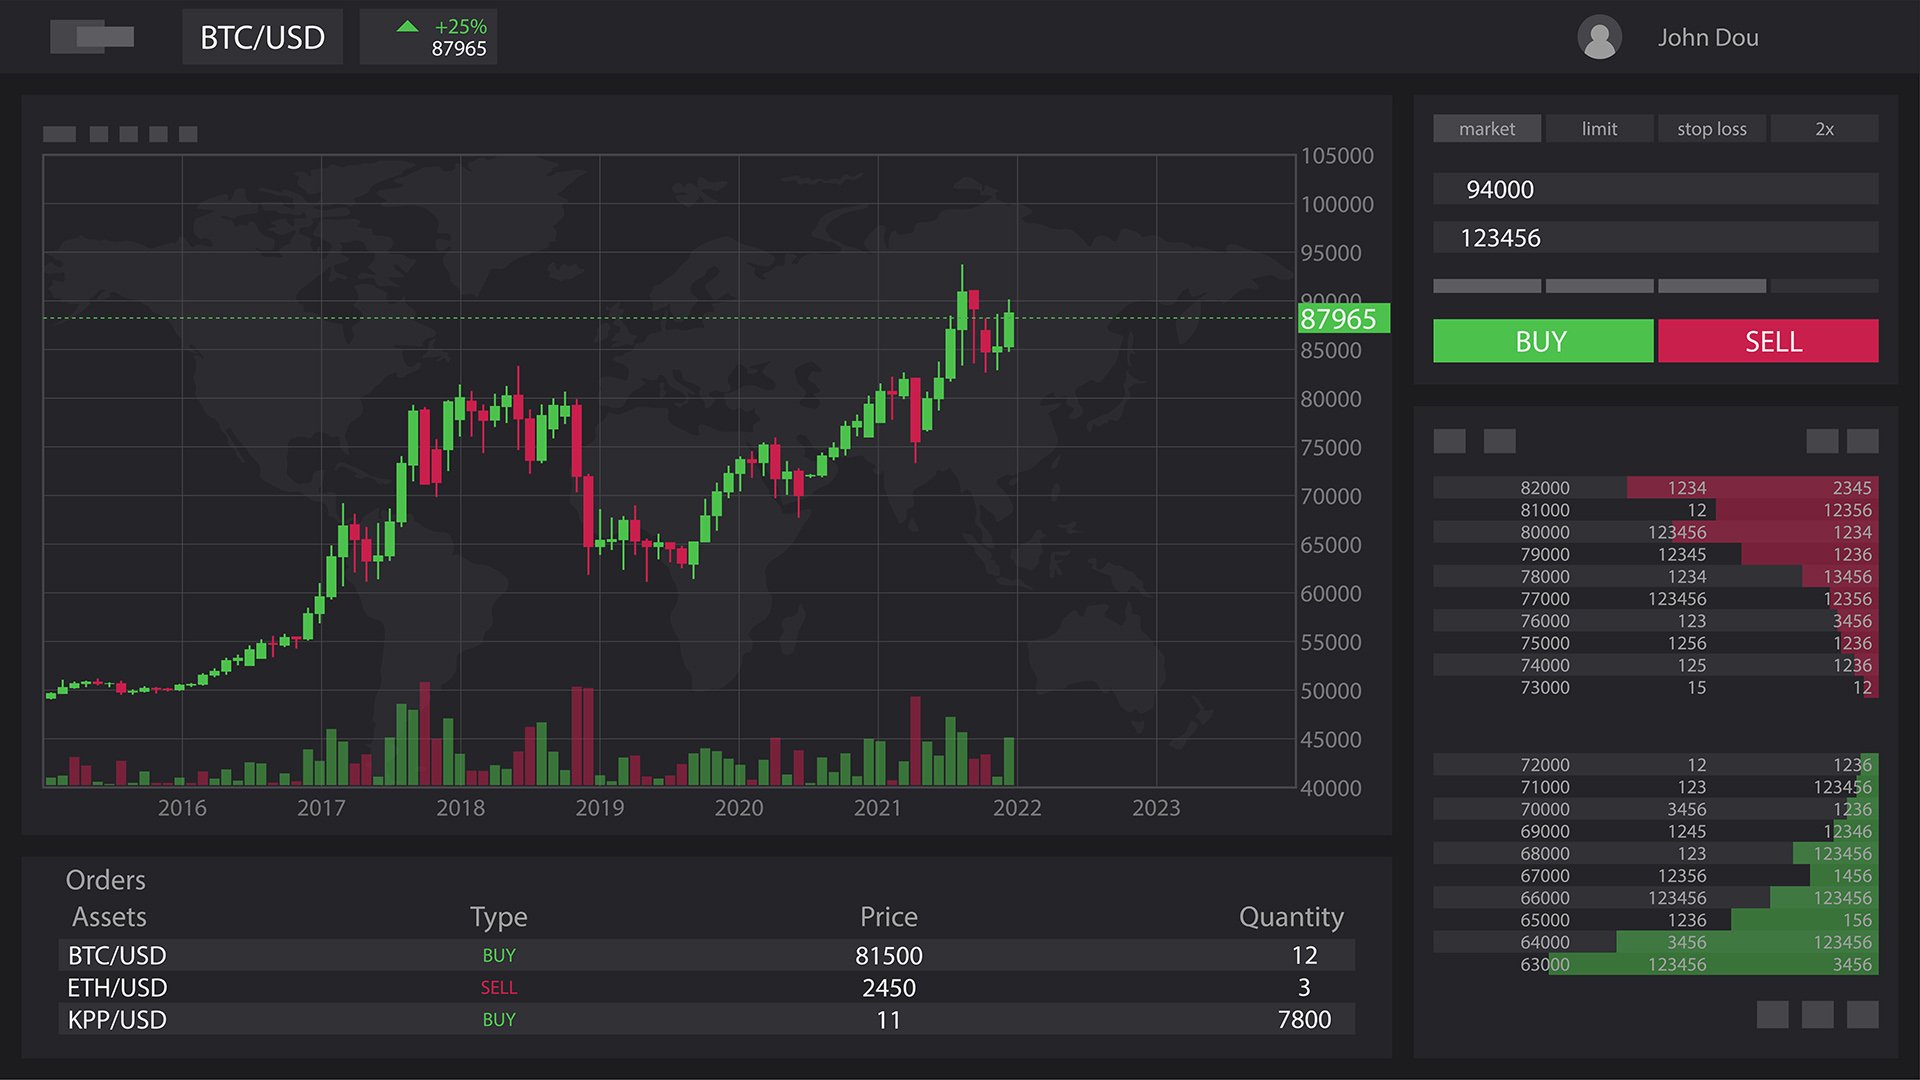The image size is (1920, 1080).
Task: Click the gray logo at top left
Action: [x=92, y=37]
